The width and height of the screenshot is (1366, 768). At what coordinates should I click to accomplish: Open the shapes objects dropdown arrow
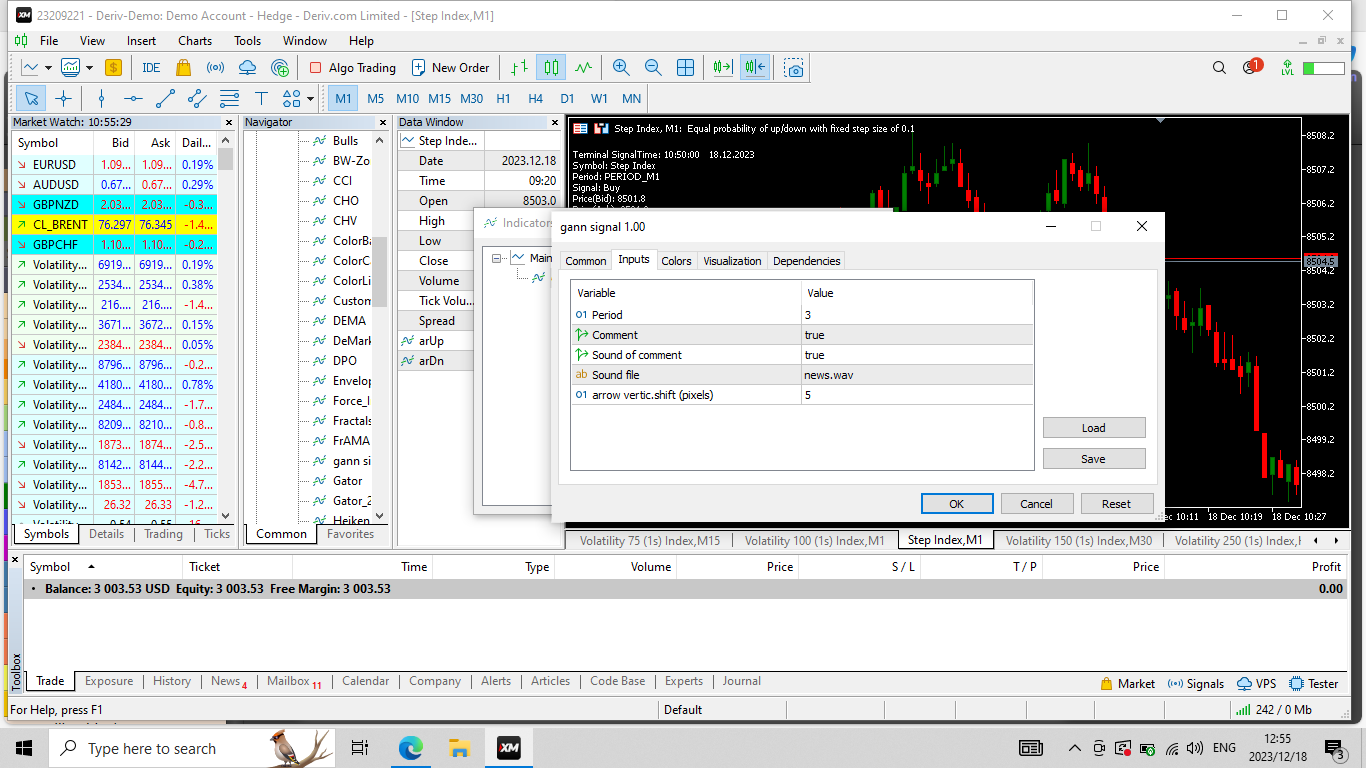click(311, 98)
